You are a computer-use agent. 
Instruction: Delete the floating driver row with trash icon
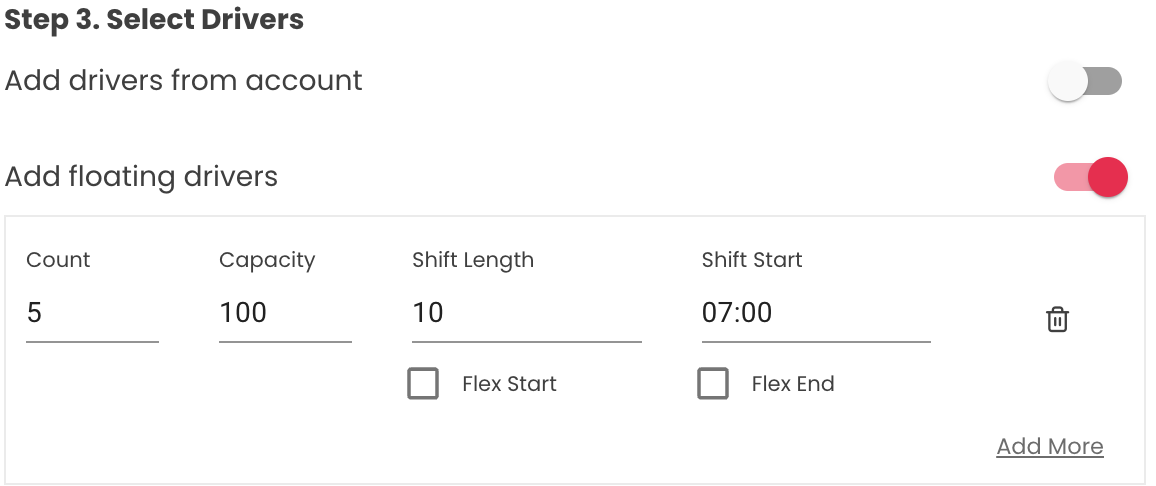[1057, 320]
